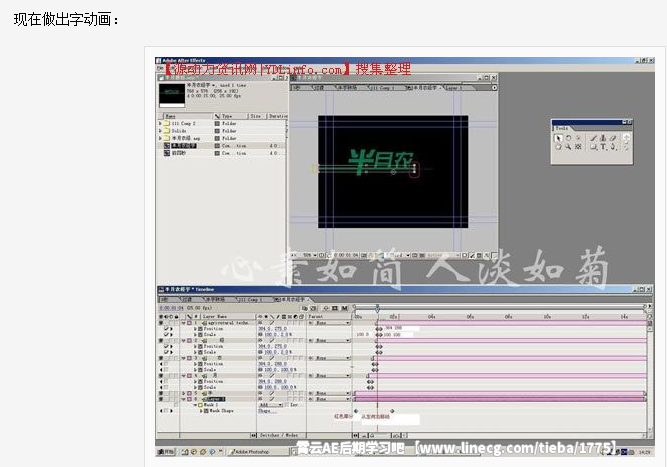Click the Tools tab of the palette
The image size is (667, 467).
(x=563, y=128)
